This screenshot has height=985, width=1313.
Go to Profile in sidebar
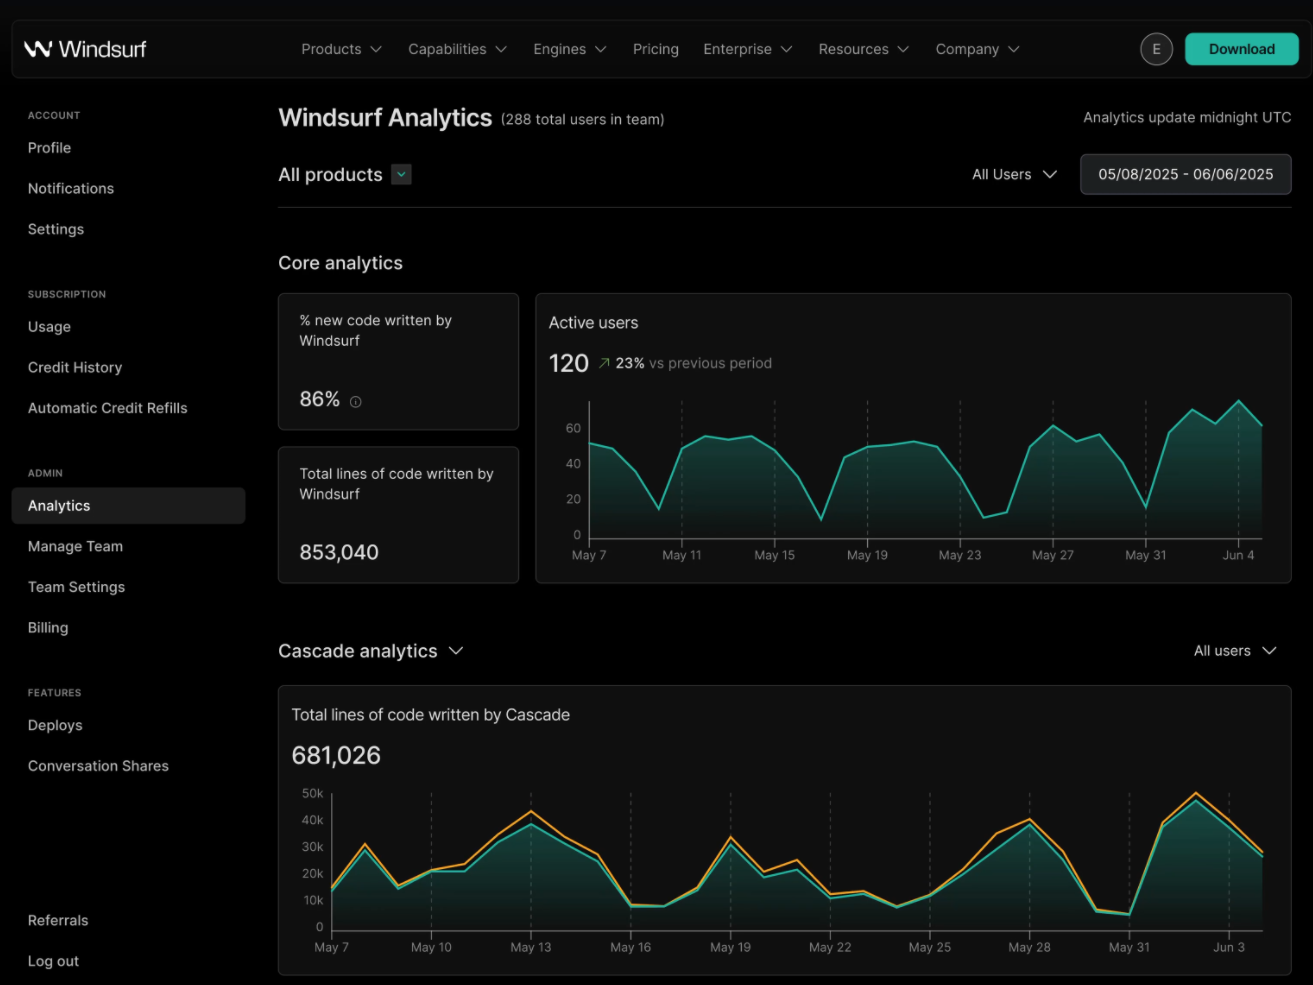coord(49,148)
